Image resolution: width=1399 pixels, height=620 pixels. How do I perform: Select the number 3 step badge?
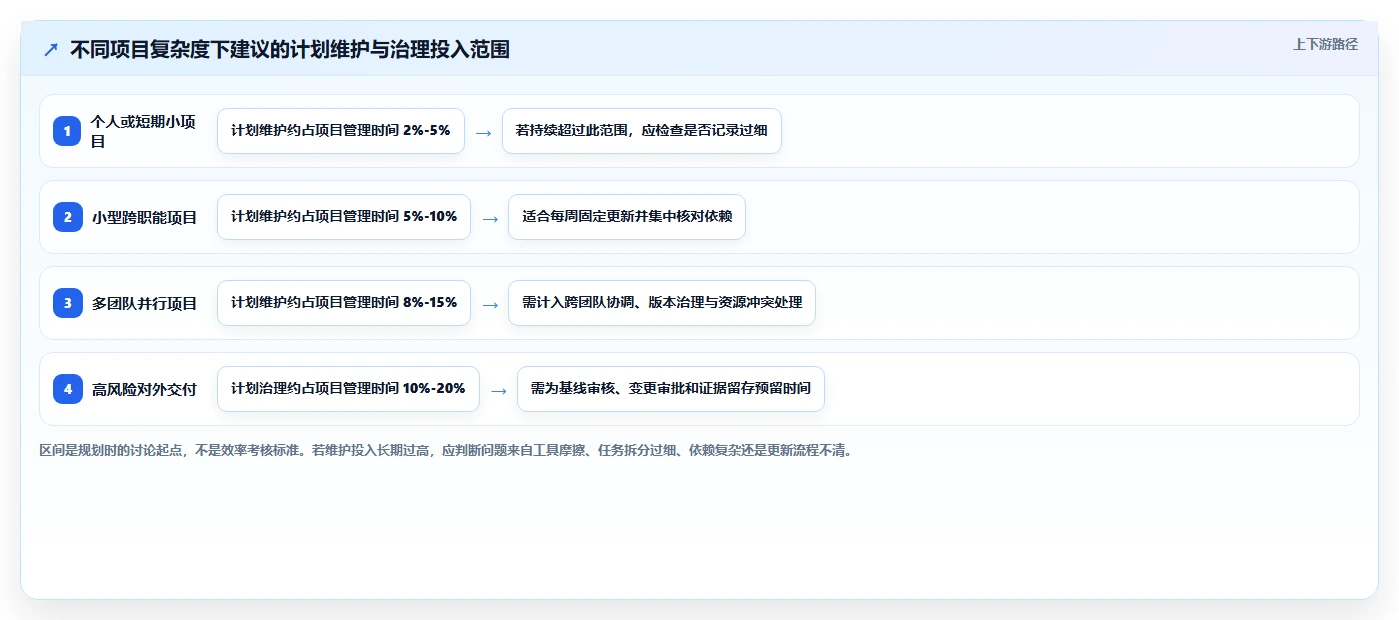click(x=68, y=303)
